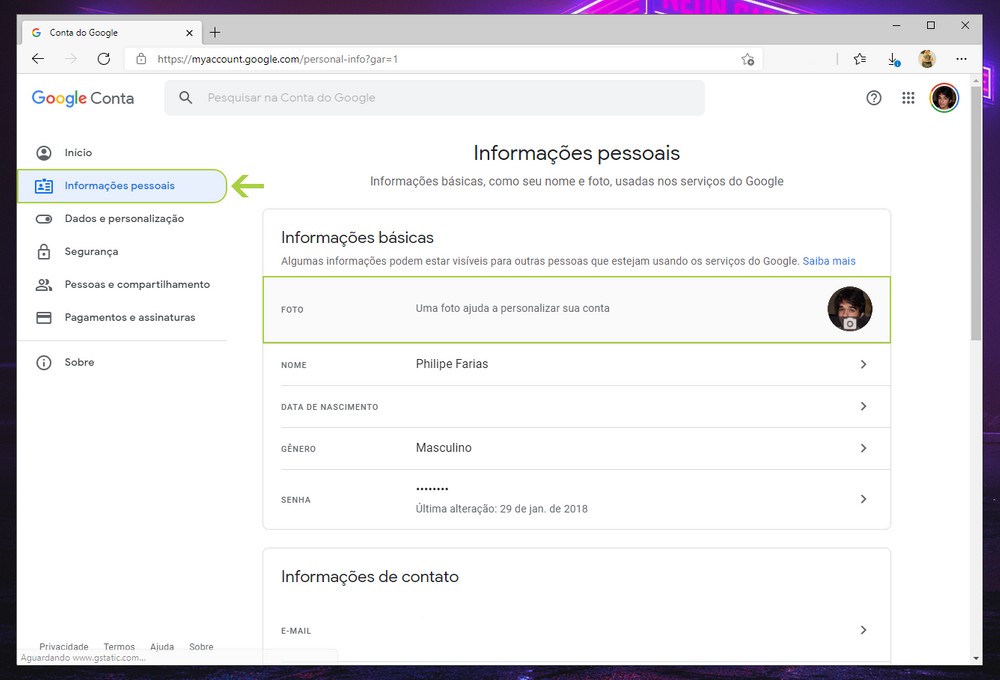Open browser settings three-dot menu
Screen dimensions: 1000x680
[961, 59]
